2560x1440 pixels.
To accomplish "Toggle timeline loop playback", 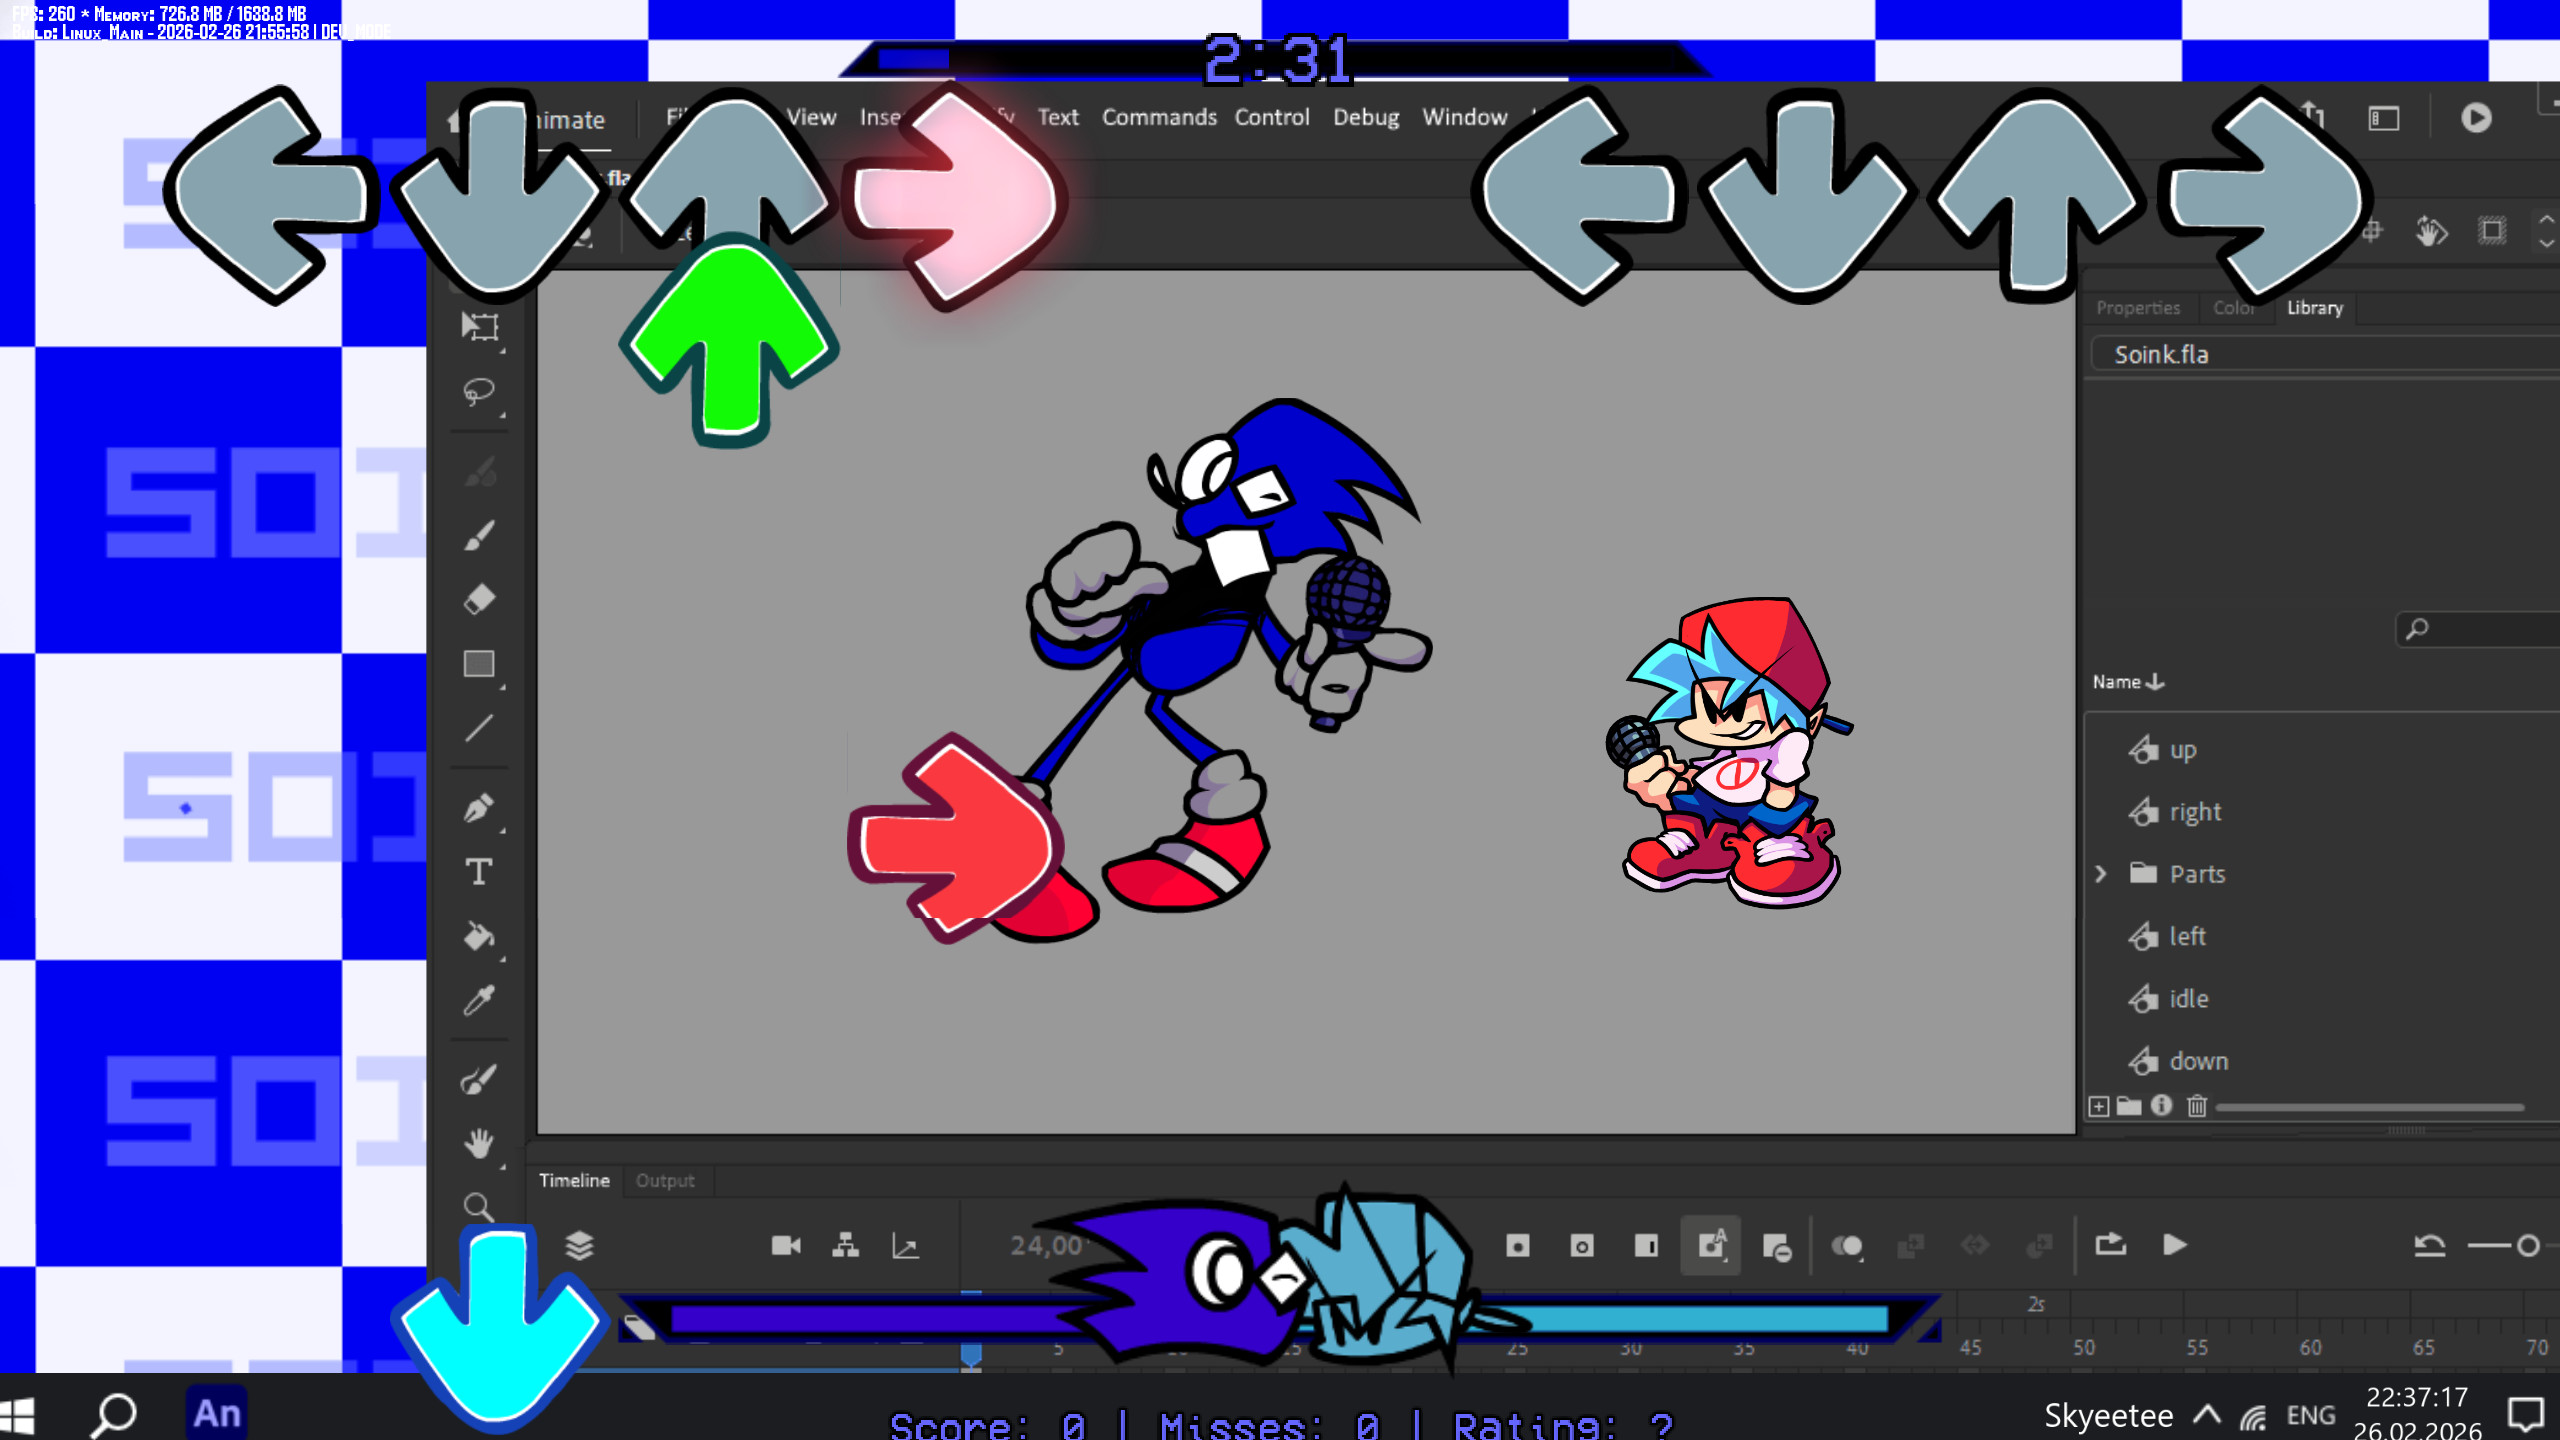I will [x=2111, y=1245].
